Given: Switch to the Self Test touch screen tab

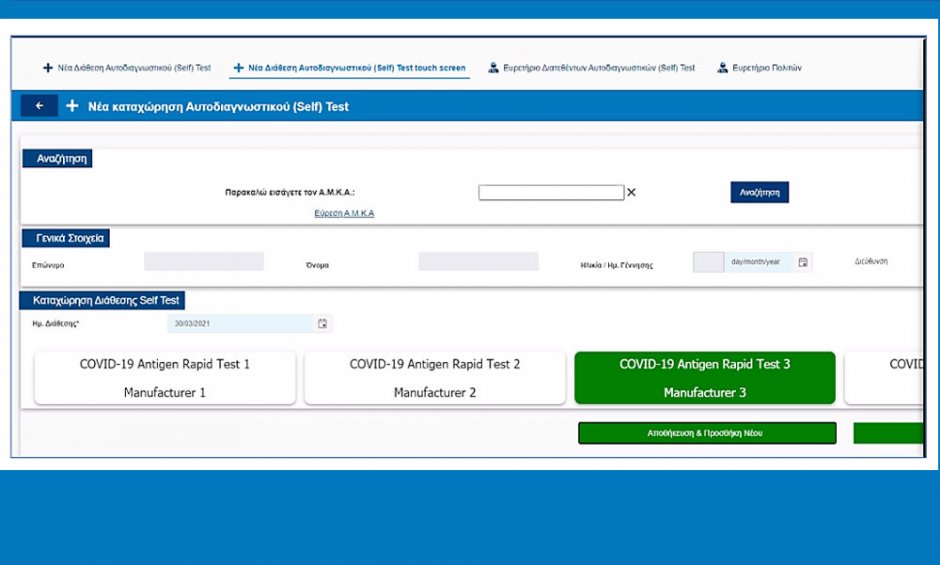Looking at the screenshot, I should (356, 68).
